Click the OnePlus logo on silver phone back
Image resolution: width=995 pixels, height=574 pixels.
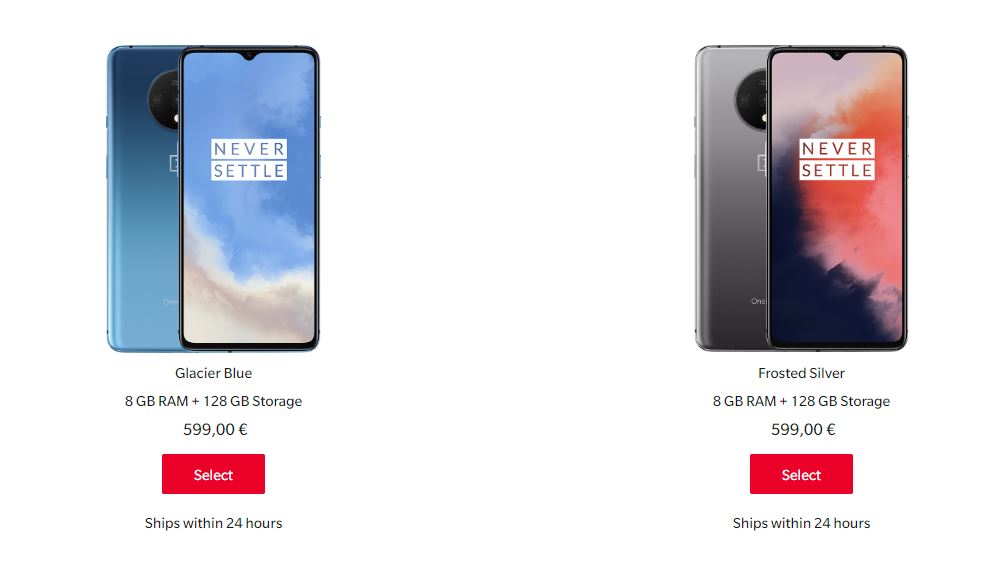pos(762,163)
